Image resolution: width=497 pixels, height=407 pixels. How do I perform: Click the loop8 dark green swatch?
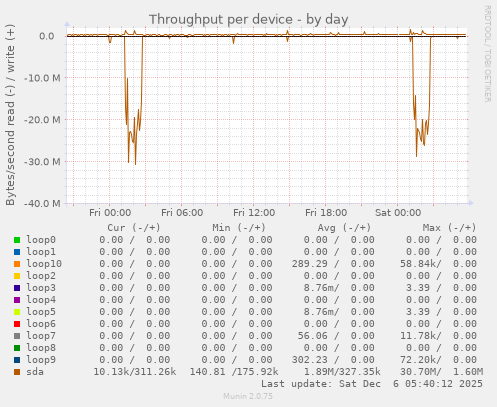17,348
